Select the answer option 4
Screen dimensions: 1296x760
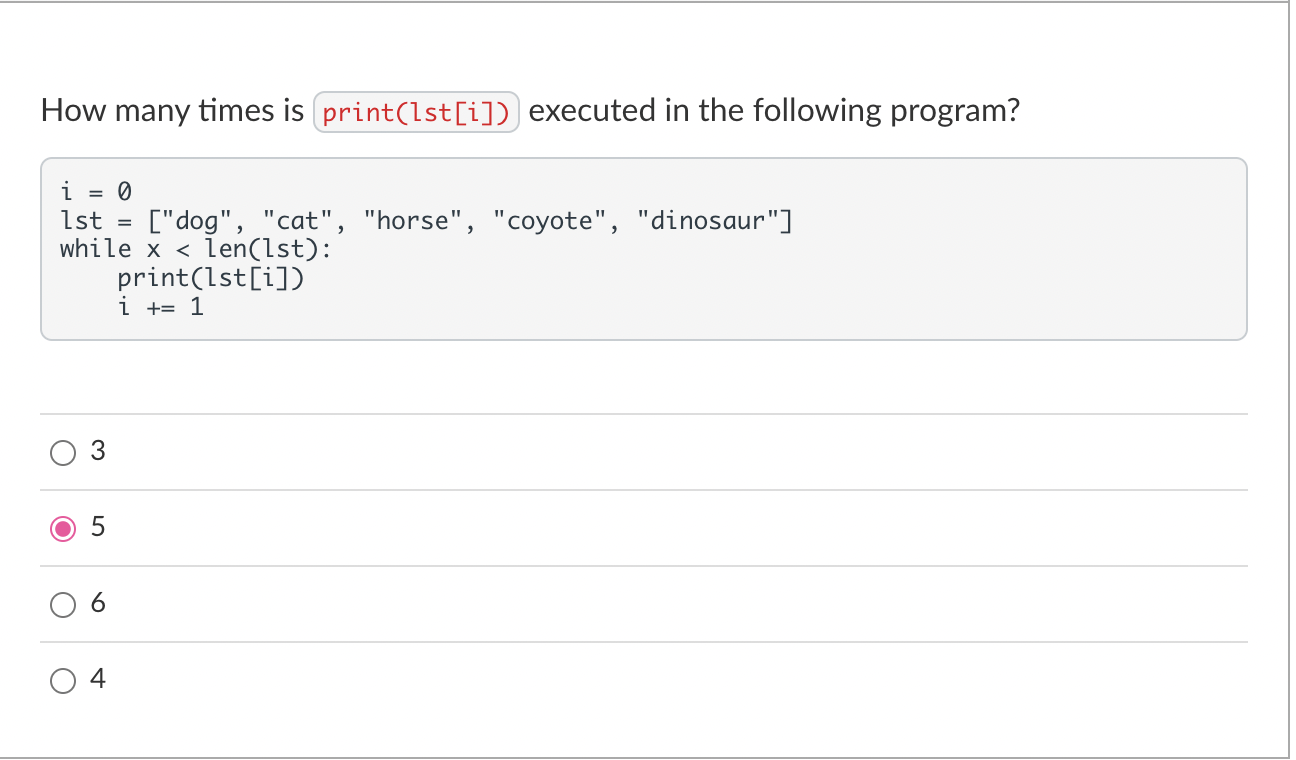coord(62,681)
